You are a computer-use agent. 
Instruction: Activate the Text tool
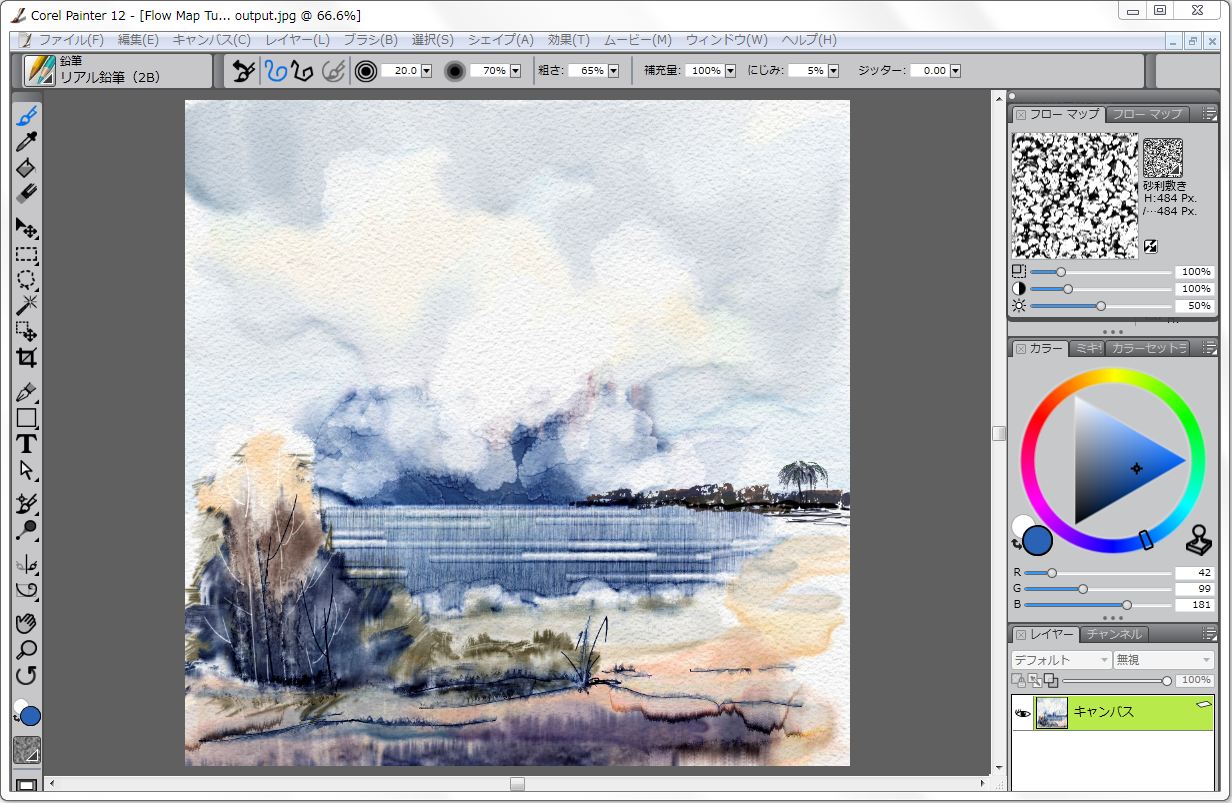tap(27, 444)
